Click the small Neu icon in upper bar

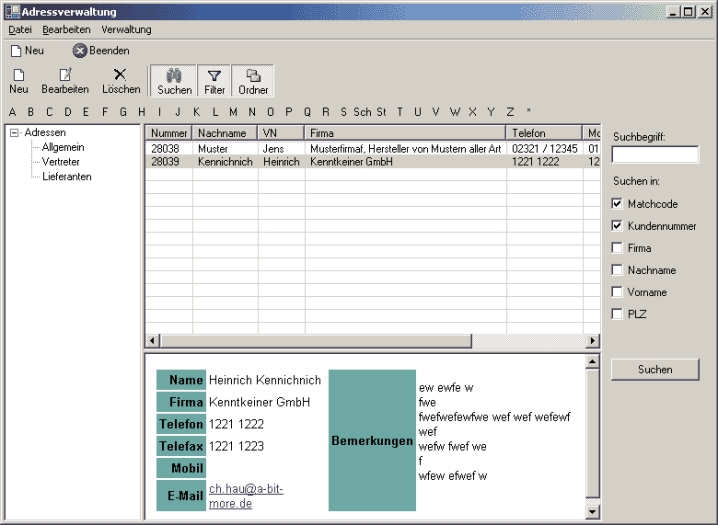coord(16,50)
